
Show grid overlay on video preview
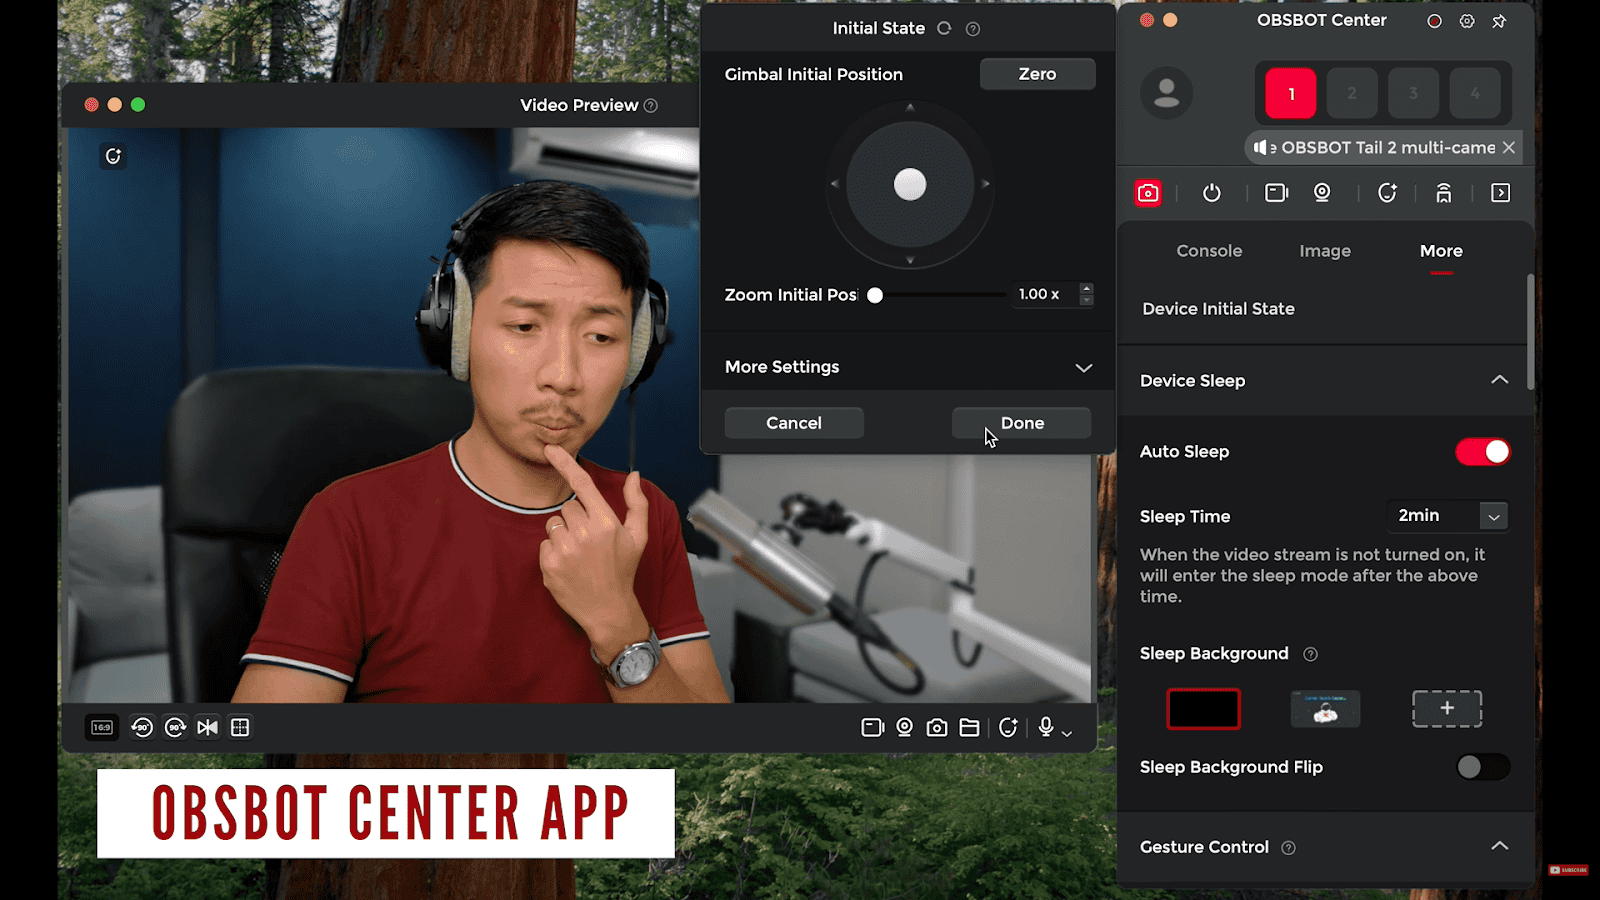tap(240, 727)
